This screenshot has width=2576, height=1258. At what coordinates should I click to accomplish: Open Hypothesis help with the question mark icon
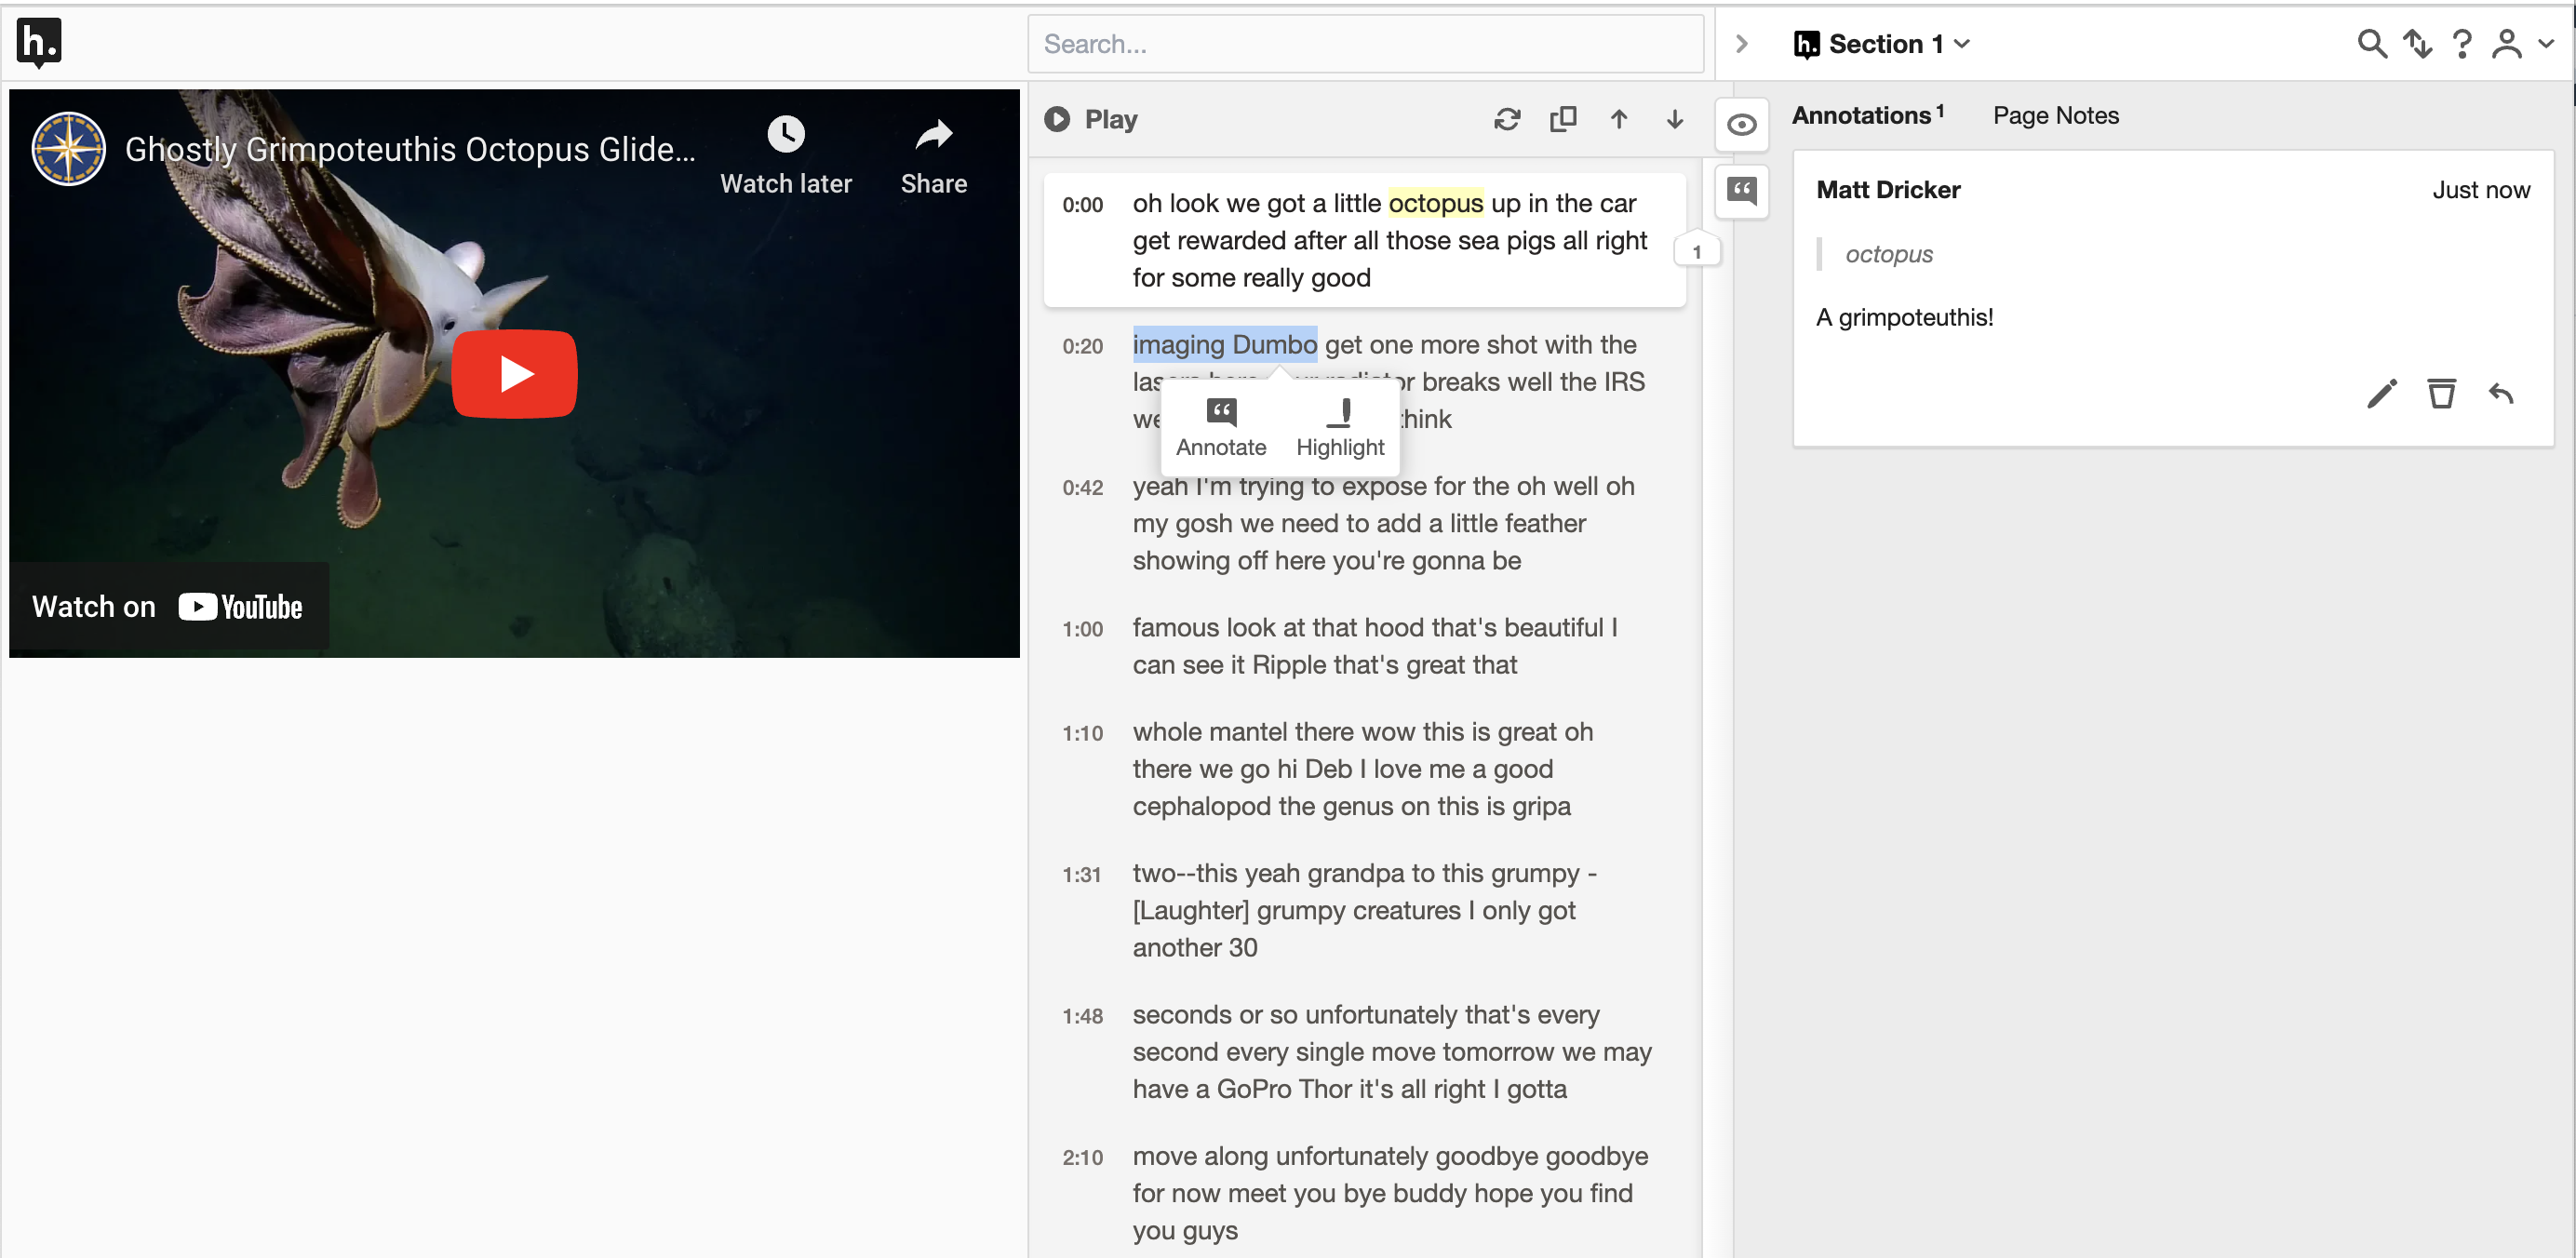point(2462,44)
